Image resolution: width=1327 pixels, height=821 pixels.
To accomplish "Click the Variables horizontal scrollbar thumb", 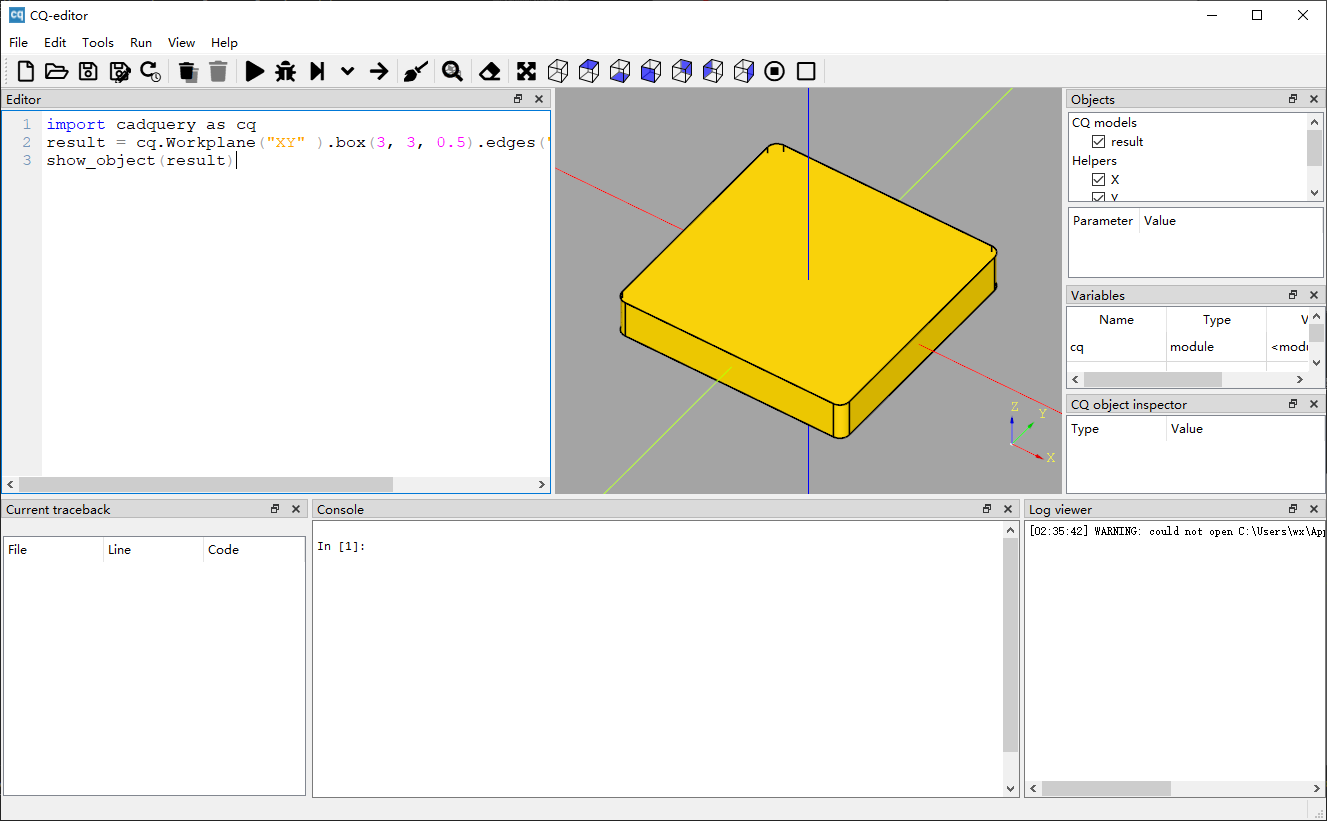I will [x=1152, y=380].
